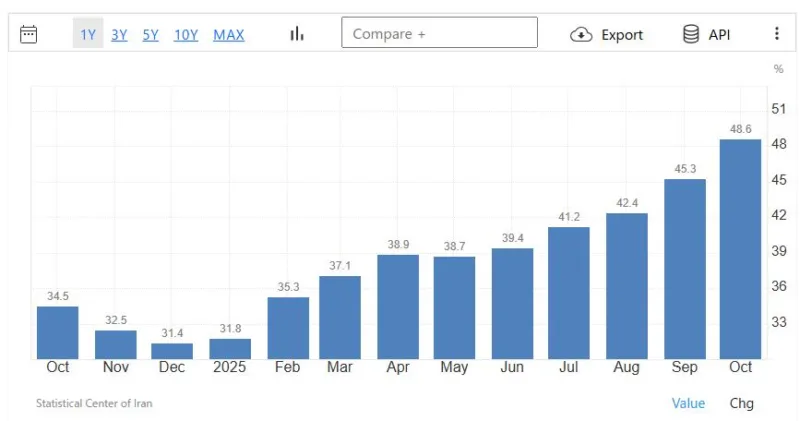800x421 pixels.
Task: Click the Export cloud download icon
Action: click(581, 34)
